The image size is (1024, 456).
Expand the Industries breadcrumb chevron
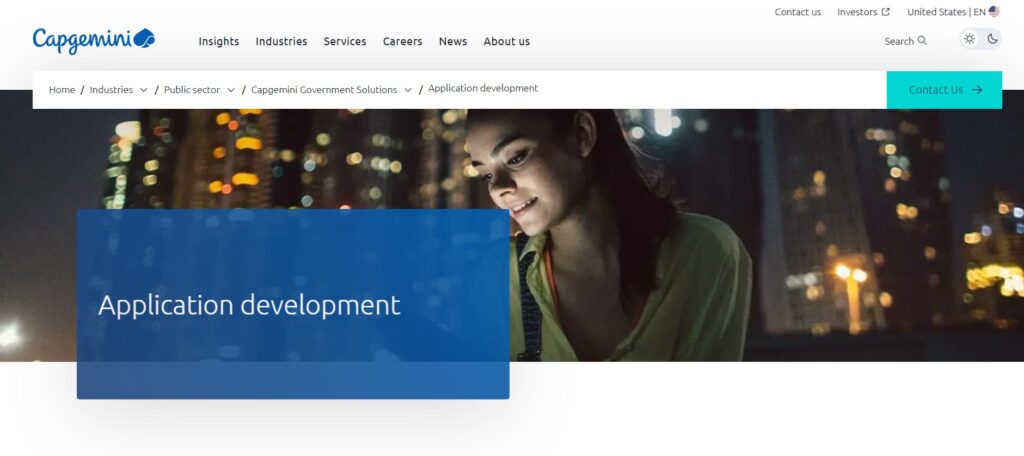tap(144, 90)
